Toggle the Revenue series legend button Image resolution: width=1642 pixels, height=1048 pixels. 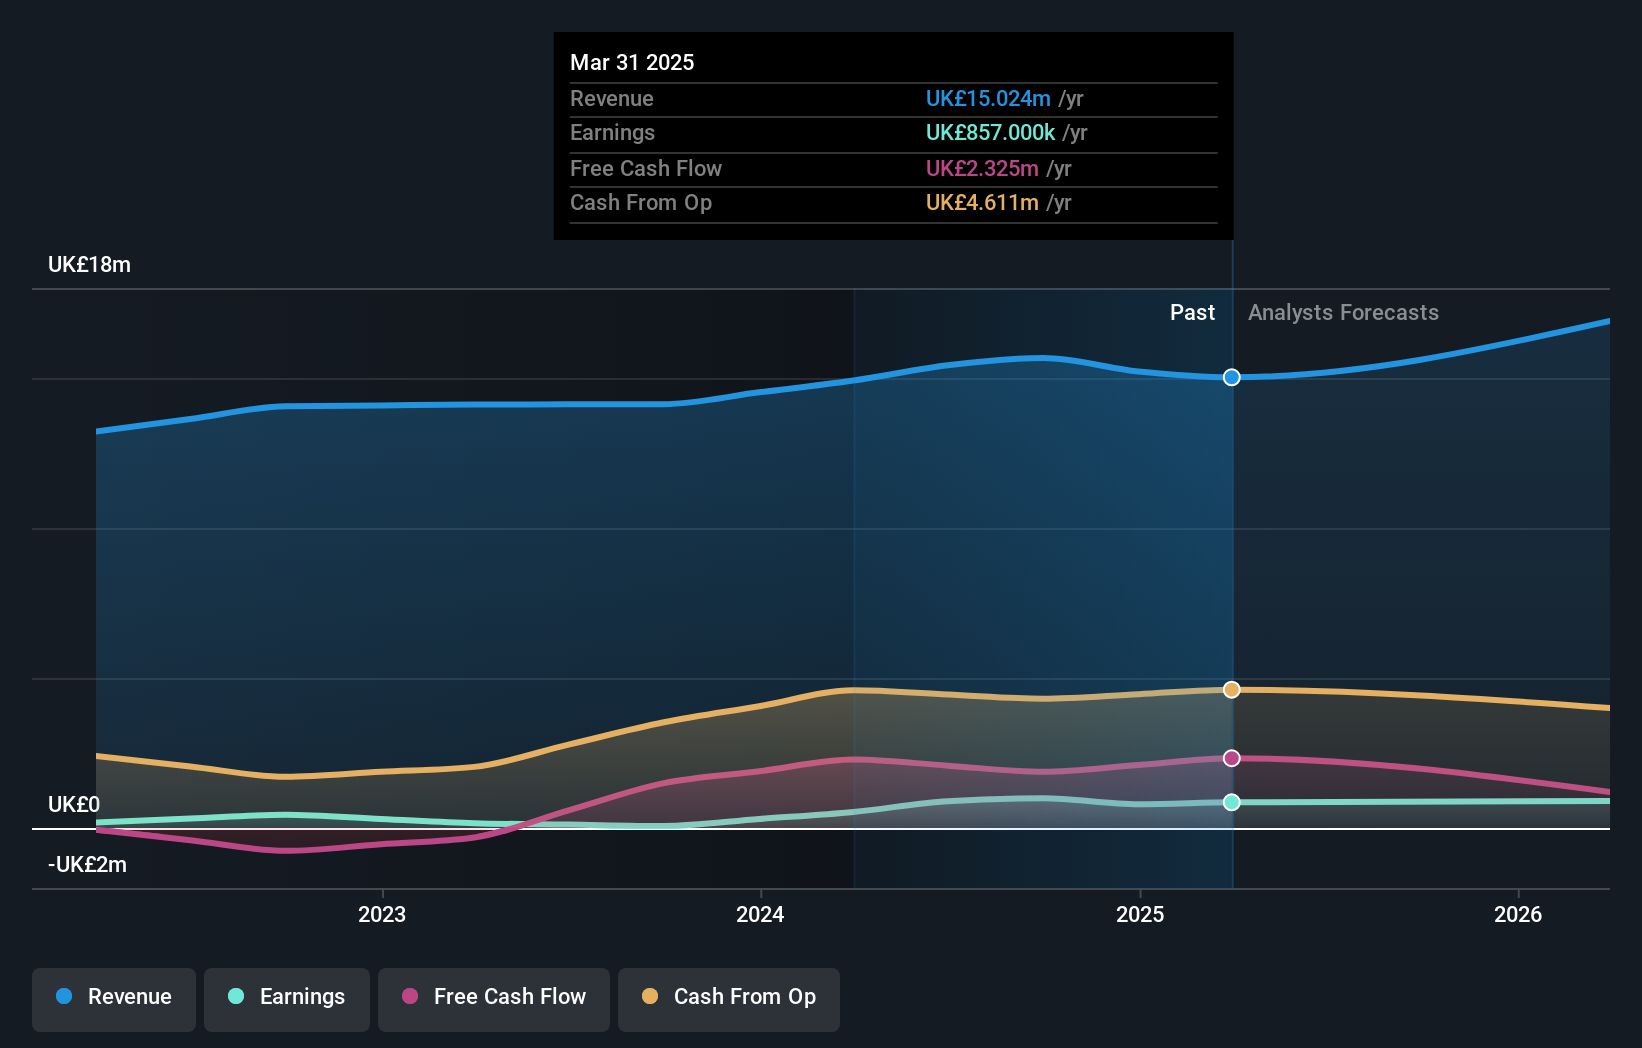click(x=114, y=999)
